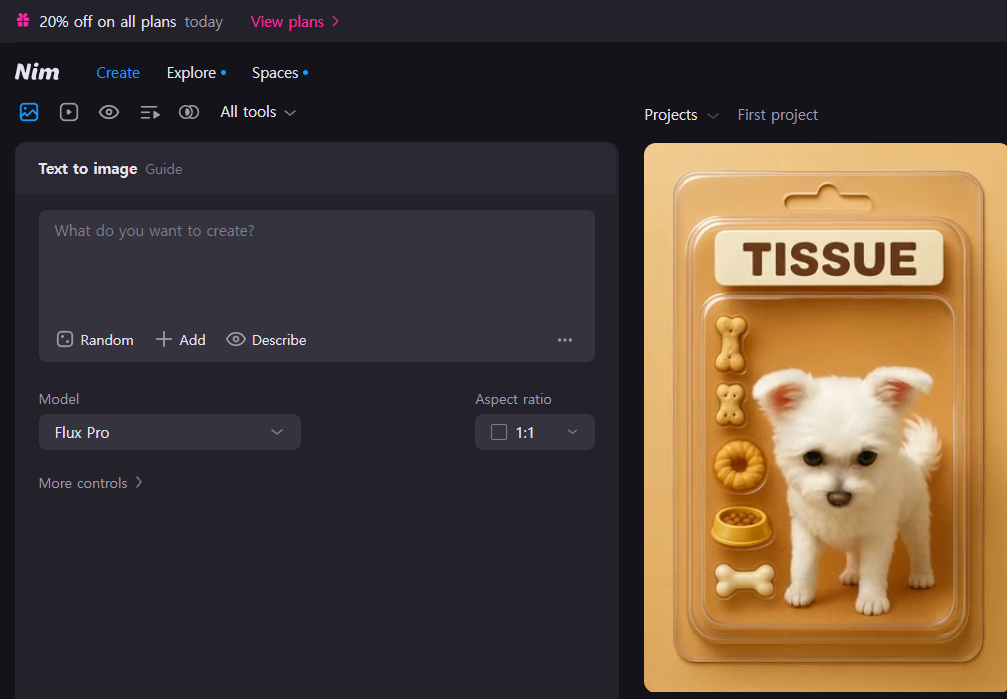Open the eye-shaped Describe tool in toolbar

coord(109,112)
